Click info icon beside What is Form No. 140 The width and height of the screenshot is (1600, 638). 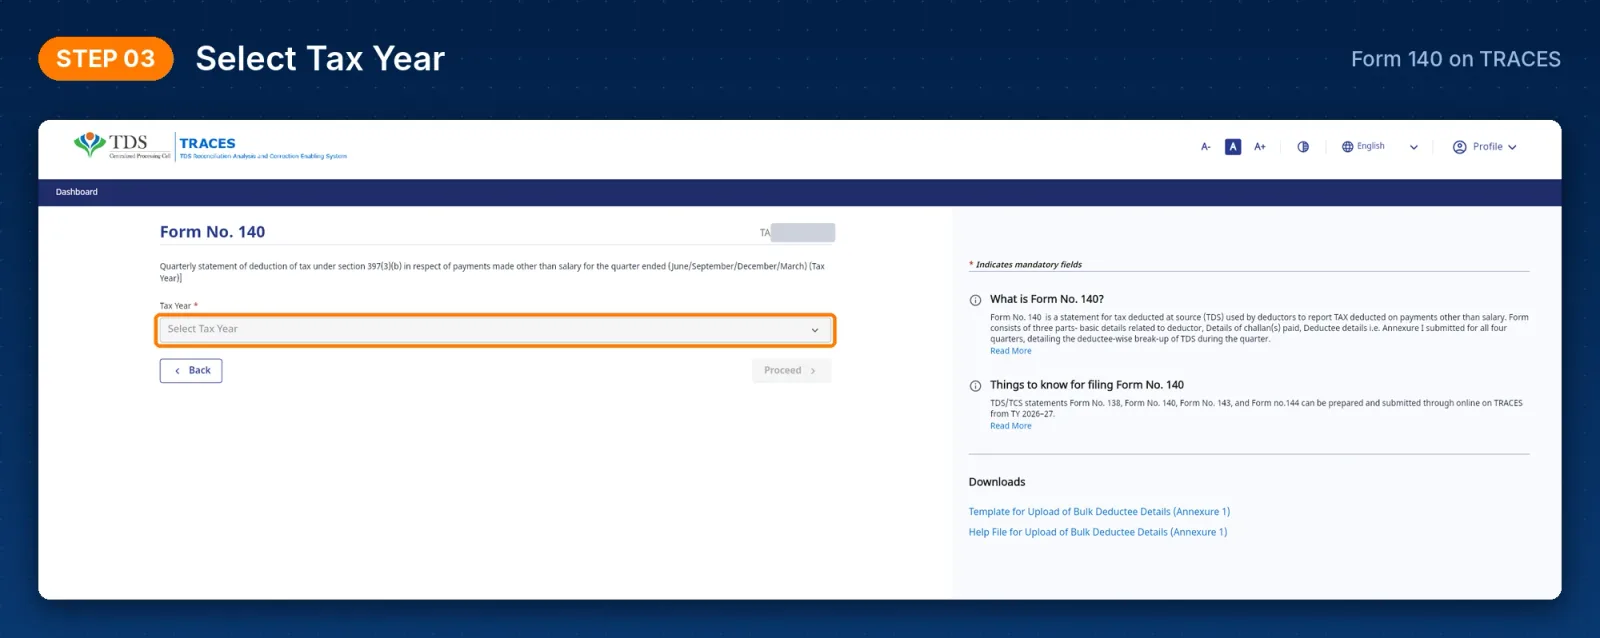coord(975,300)
